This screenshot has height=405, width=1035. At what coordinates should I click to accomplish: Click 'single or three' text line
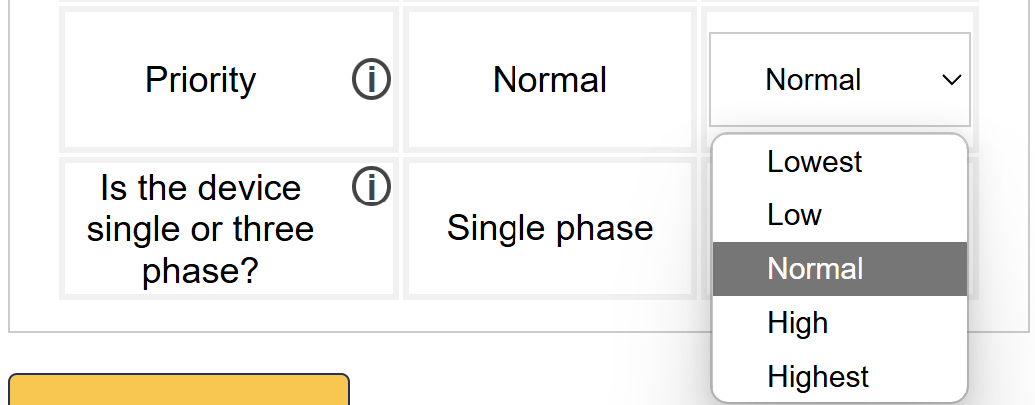coord(200,229)
